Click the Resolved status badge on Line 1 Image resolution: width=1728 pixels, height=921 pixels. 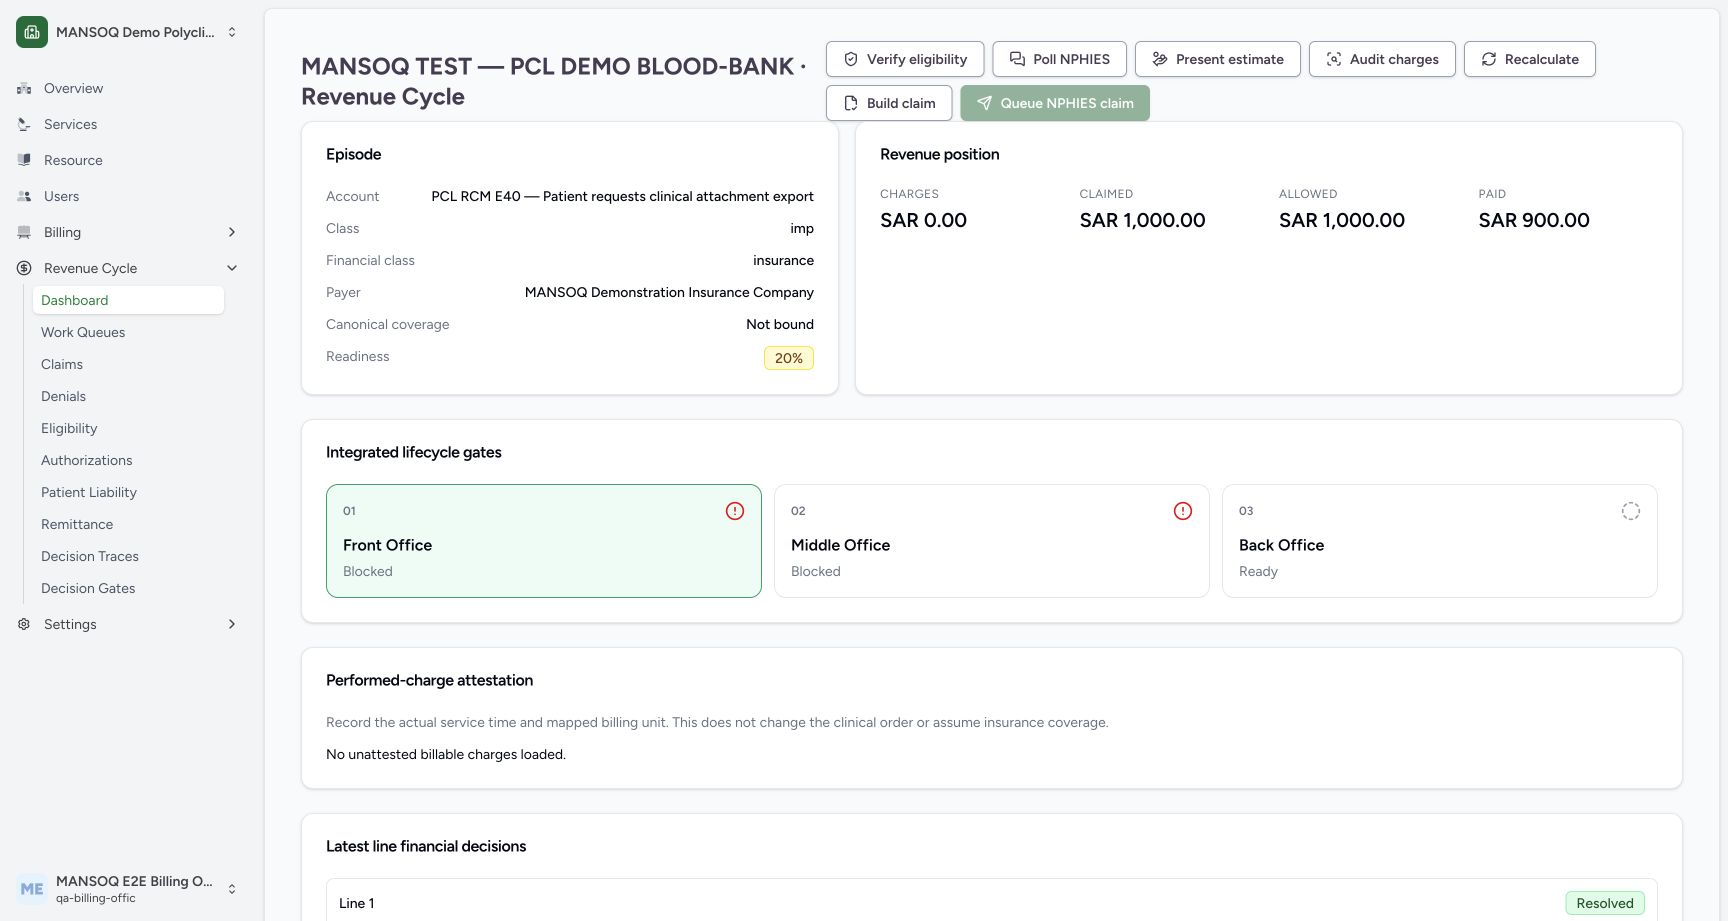pos(1605,903)
